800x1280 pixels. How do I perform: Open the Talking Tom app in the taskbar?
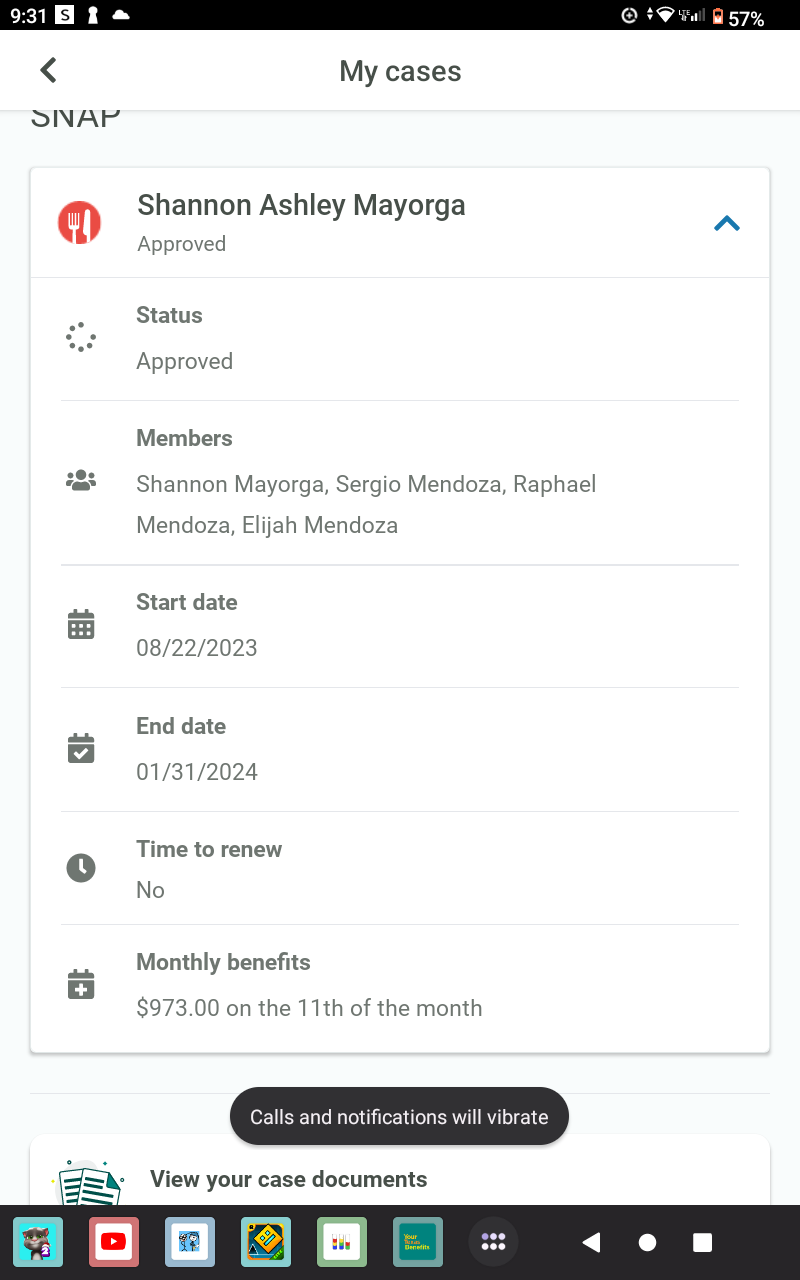(38, 1242)
